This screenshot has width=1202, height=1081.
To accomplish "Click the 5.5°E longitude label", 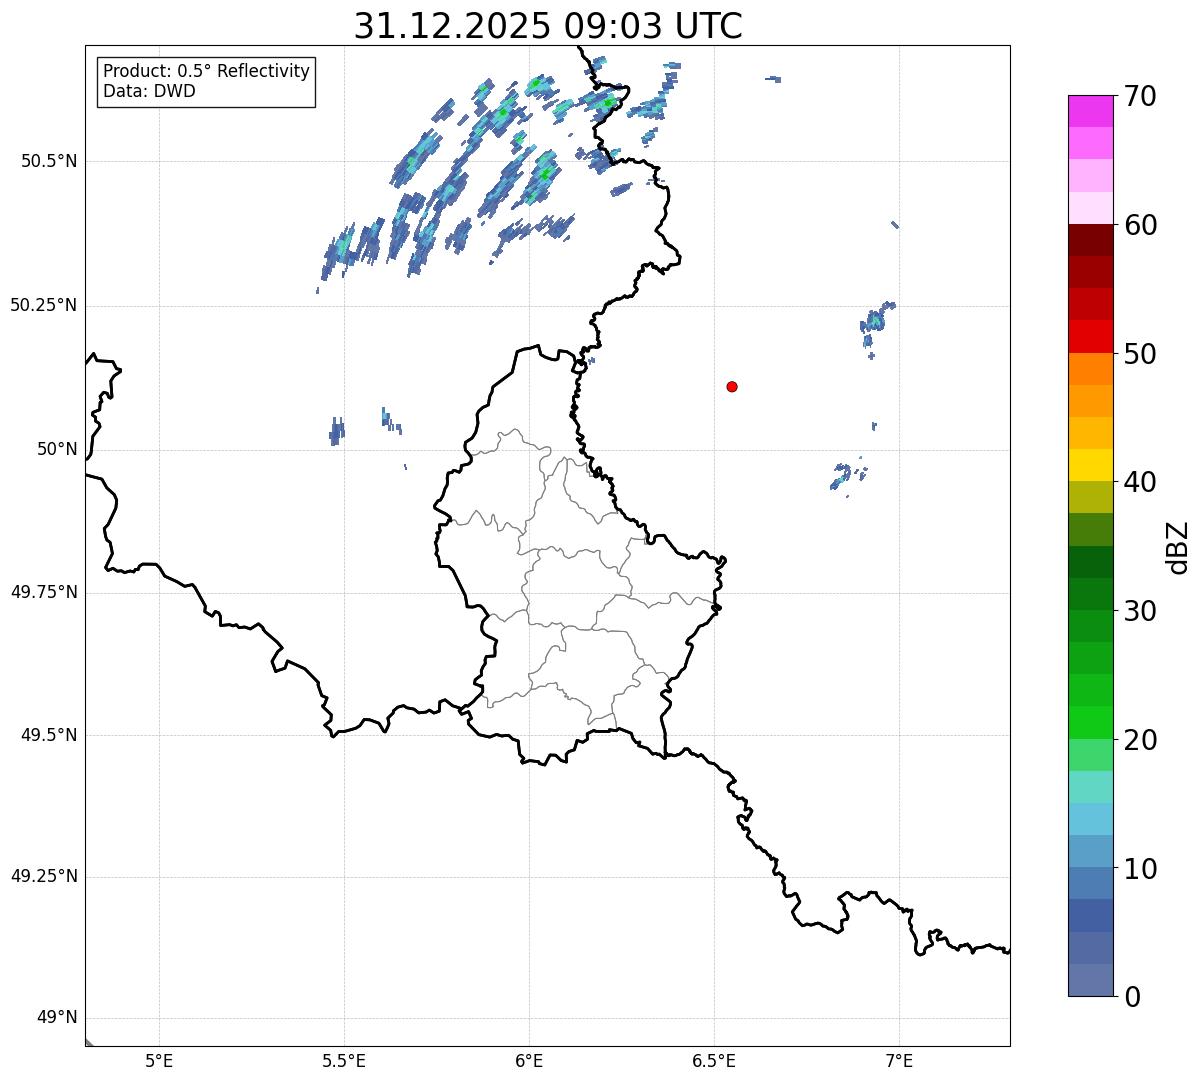I will [x=344, y=1060].
